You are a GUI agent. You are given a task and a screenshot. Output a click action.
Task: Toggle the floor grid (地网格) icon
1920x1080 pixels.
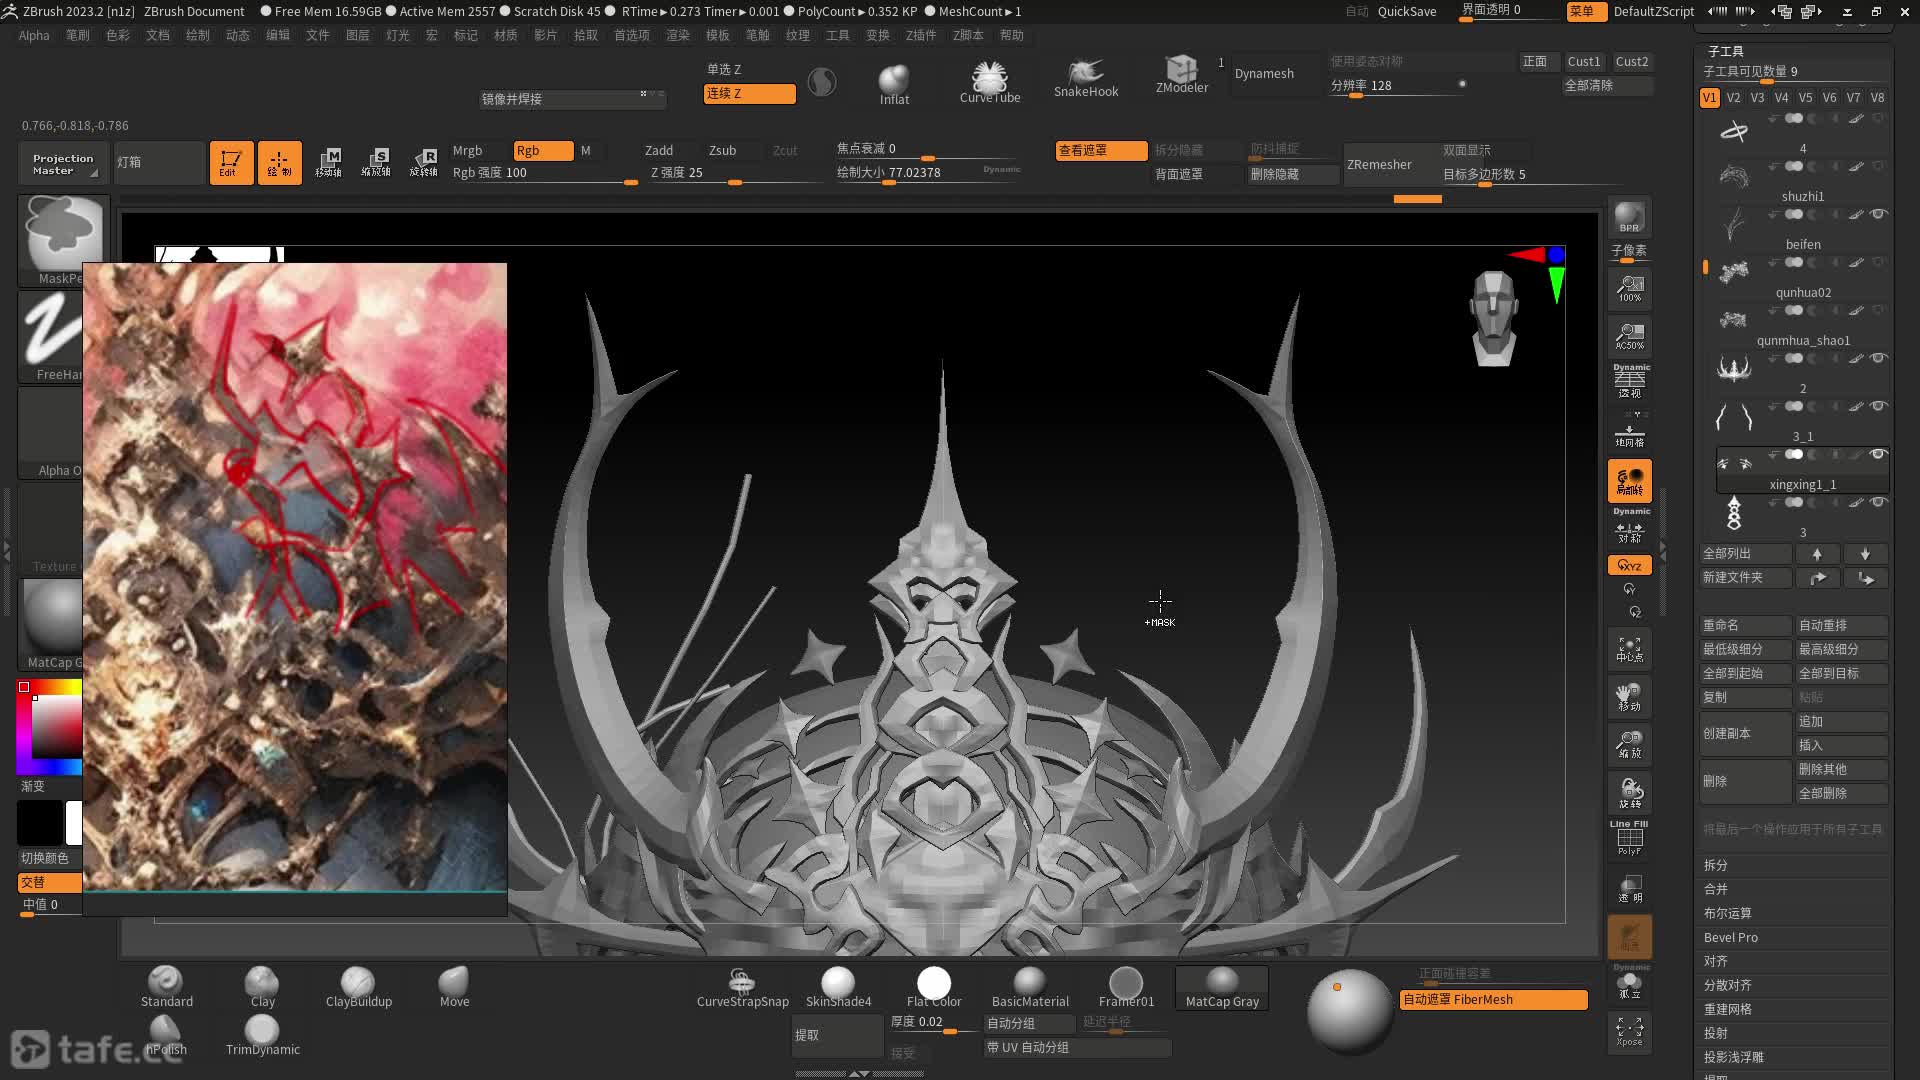point(1630,435)
